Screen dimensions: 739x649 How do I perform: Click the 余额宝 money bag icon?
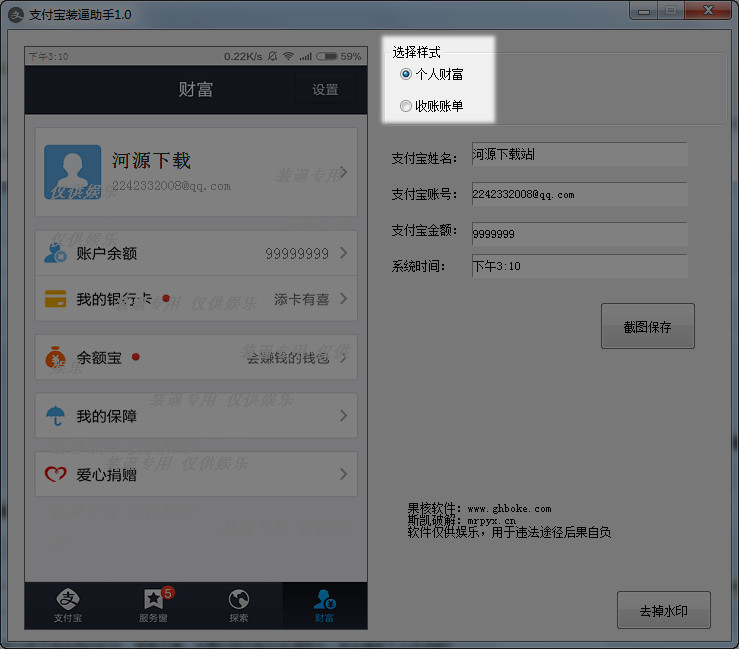(55, 357)
